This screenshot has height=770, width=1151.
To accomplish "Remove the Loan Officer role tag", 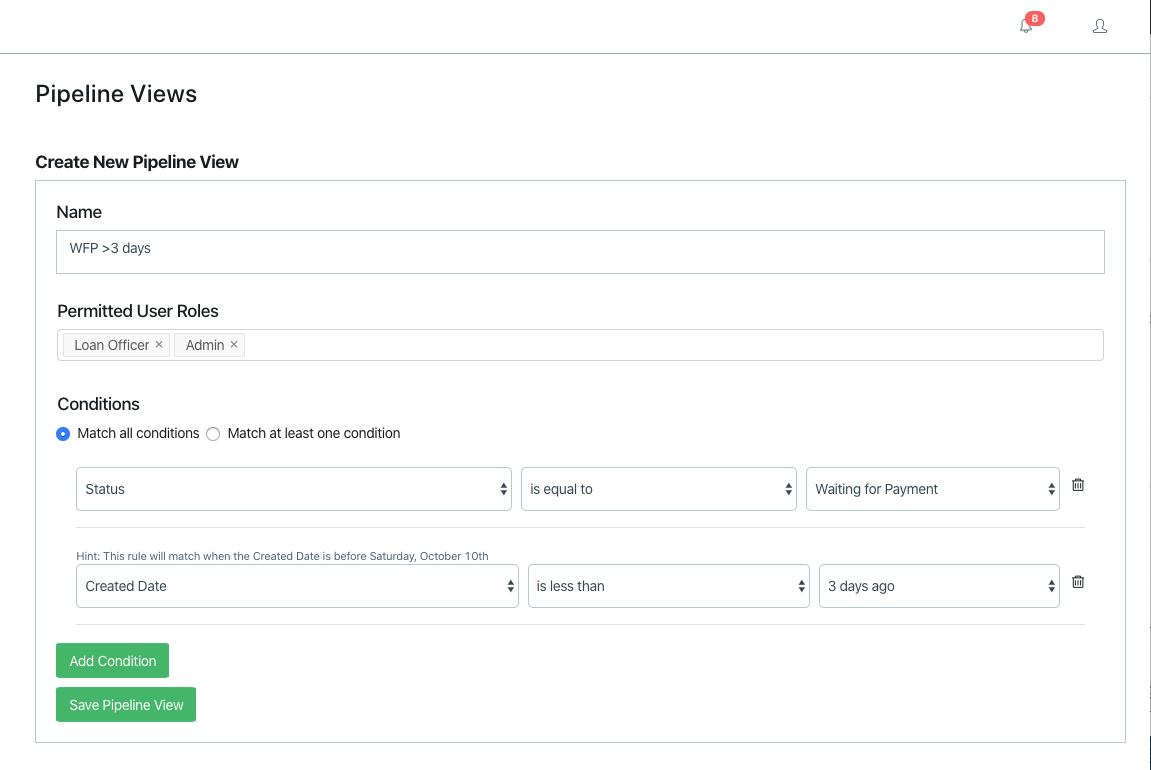I will coord(159,344).
